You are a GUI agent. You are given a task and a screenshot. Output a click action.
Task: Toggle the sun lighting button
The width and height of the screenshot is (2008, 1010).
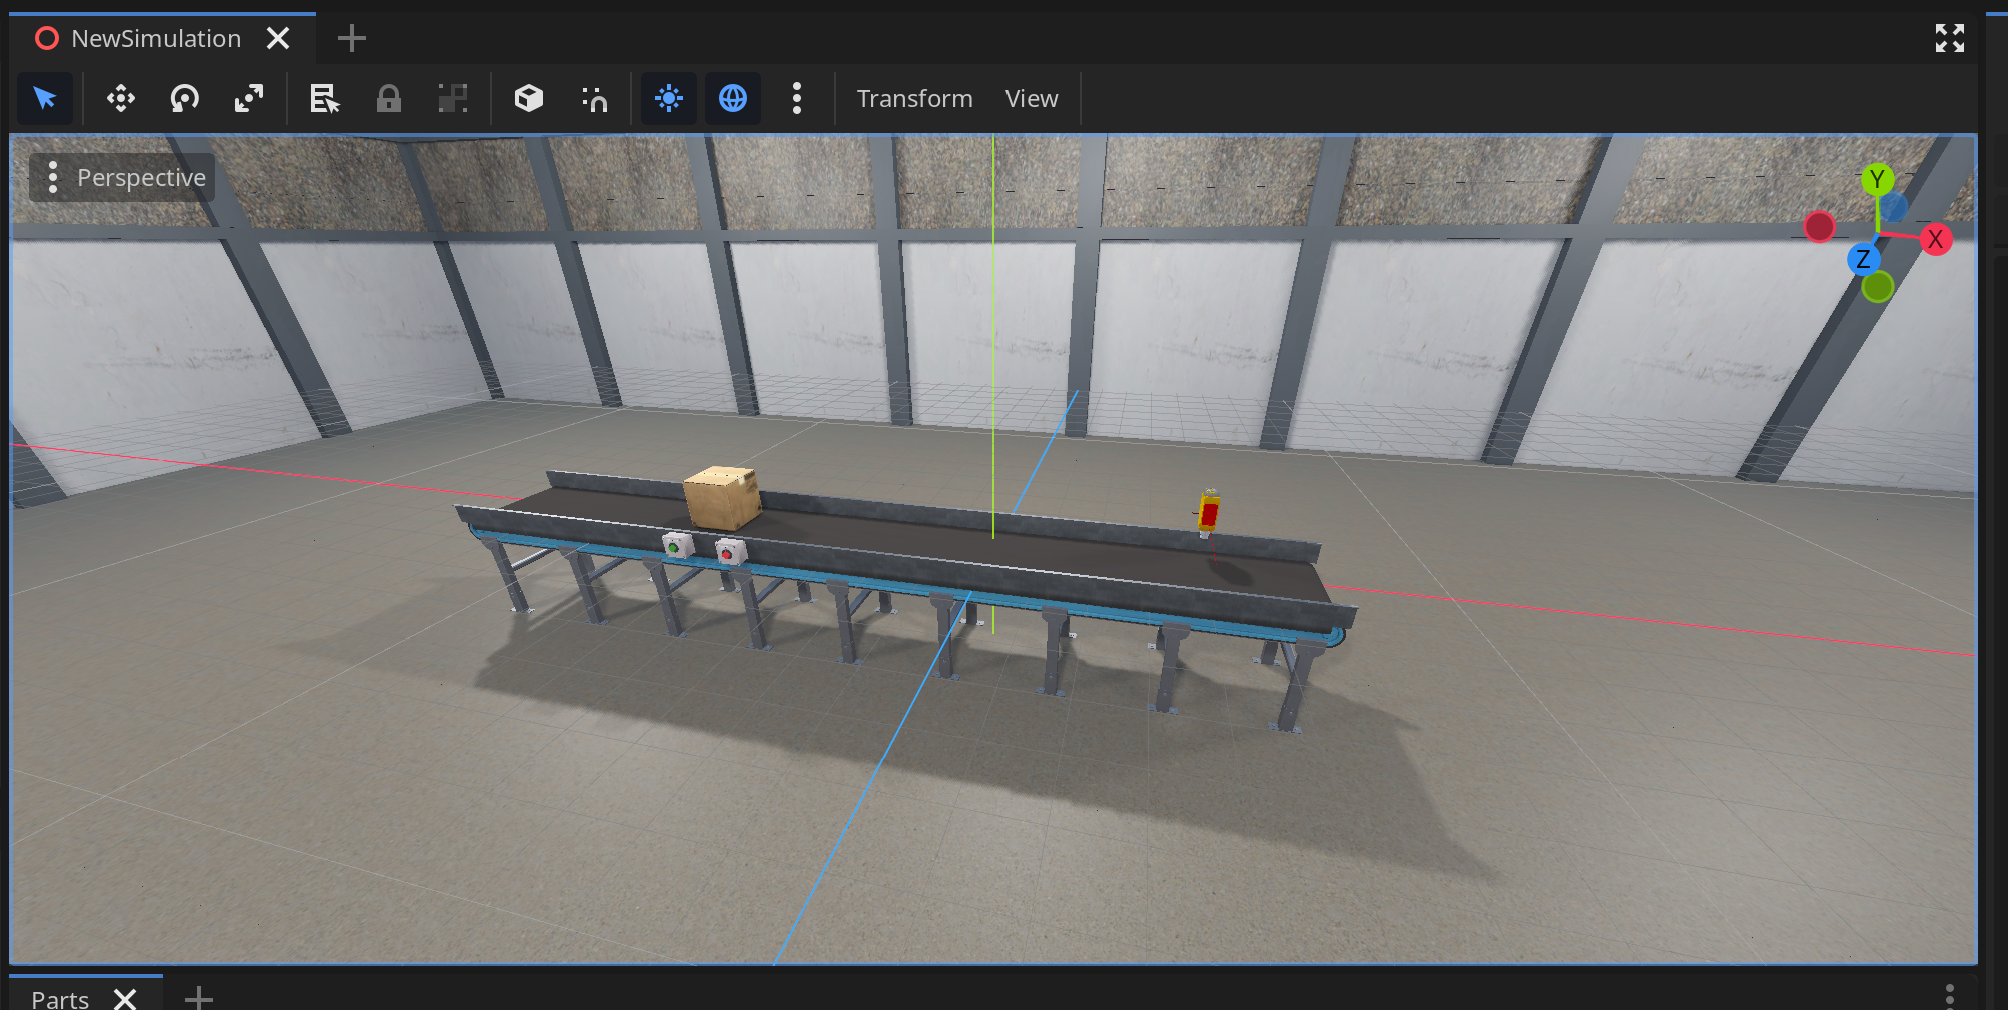668,98
